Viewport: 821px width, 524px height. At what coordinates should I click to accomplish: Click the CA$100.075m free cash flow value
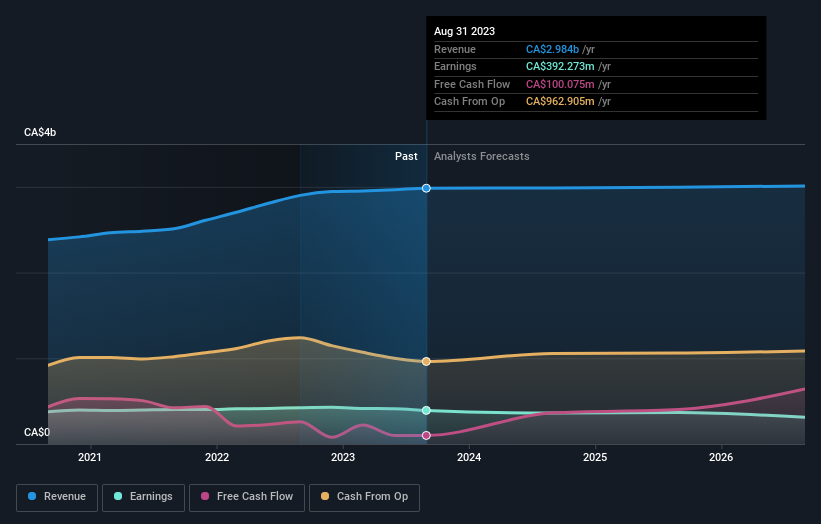click(560, 84)
